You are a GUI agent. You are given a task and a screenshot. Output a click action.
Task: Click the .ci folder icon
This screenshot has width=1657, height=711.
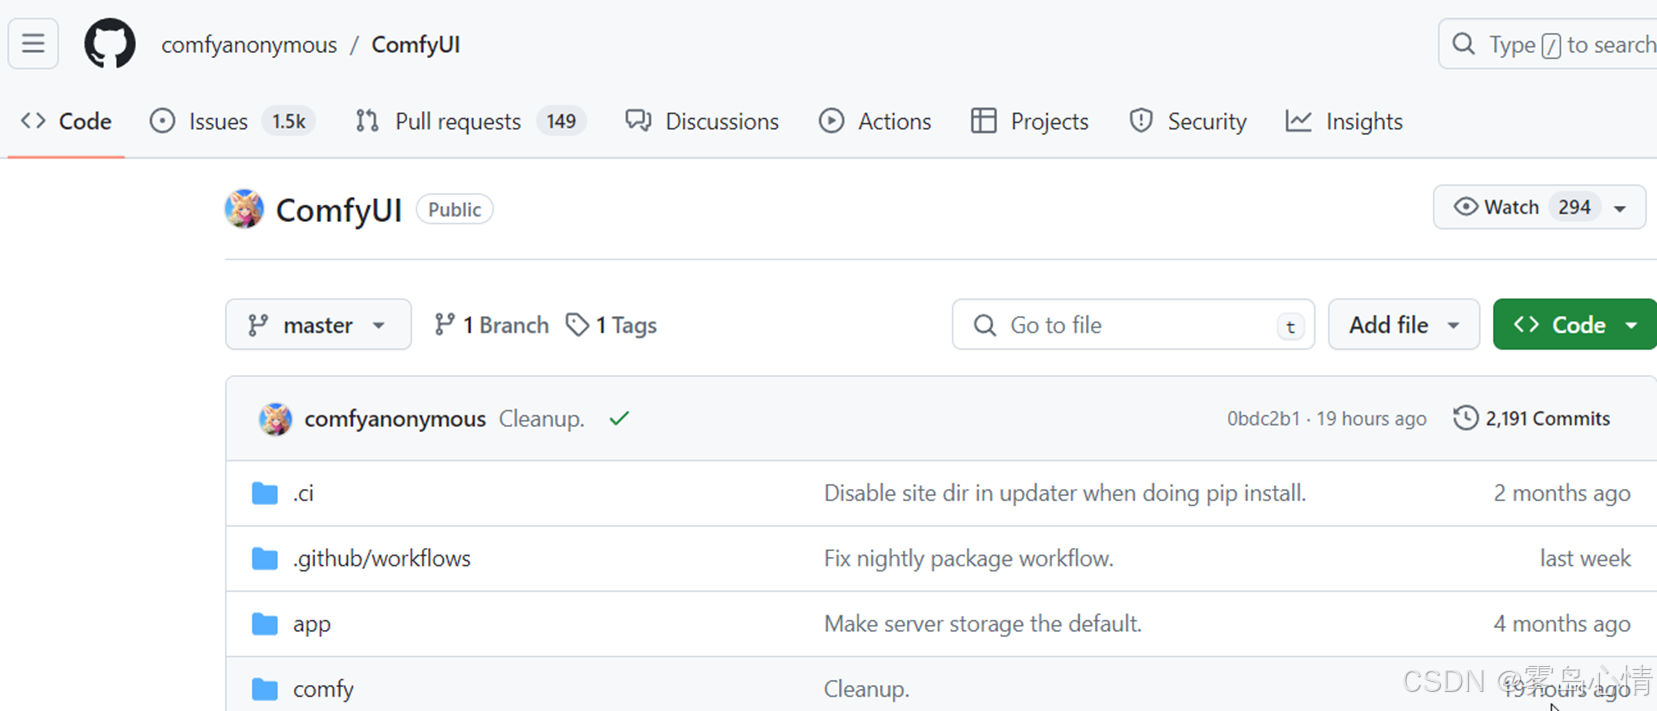[x=265, y=493]
